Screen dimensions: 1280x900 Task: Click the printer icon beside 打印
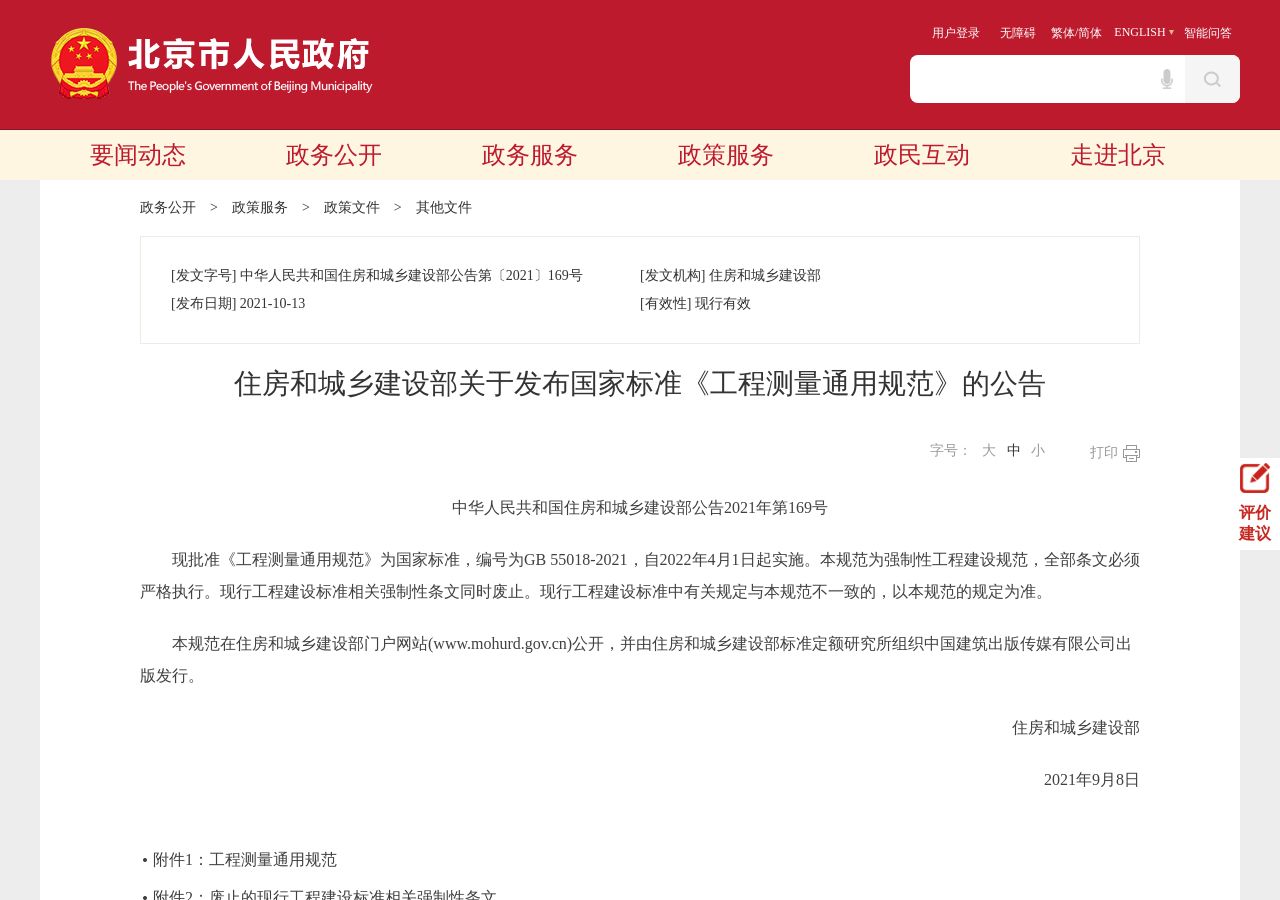(x=1131, y=453)
